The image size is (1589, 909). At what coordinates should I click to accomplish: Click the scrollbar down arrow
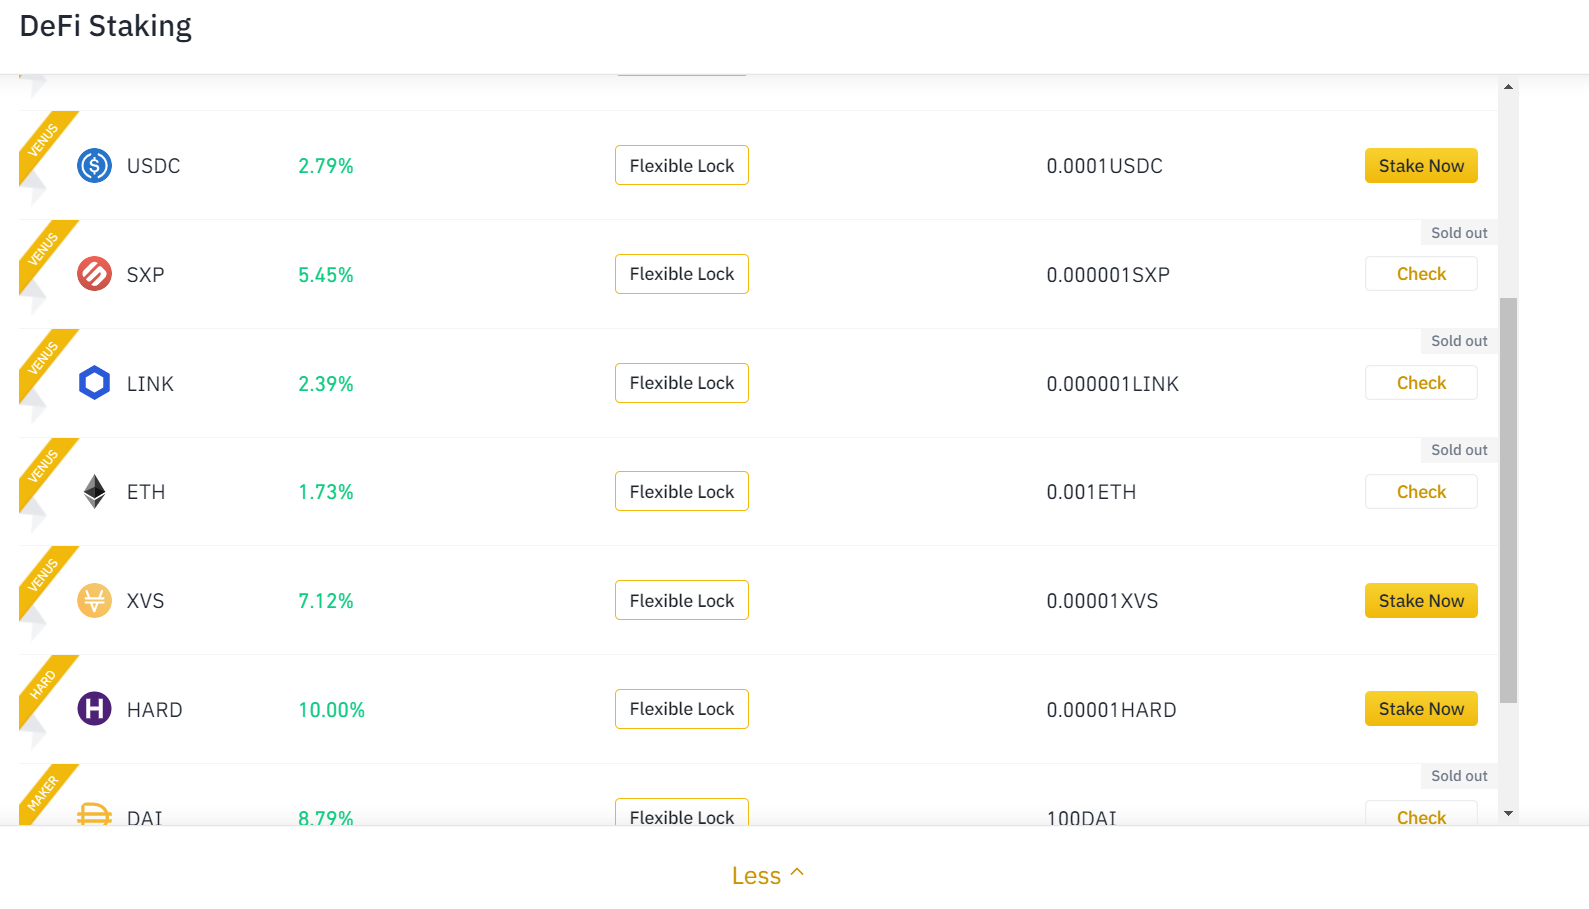tap(1508, 814)
